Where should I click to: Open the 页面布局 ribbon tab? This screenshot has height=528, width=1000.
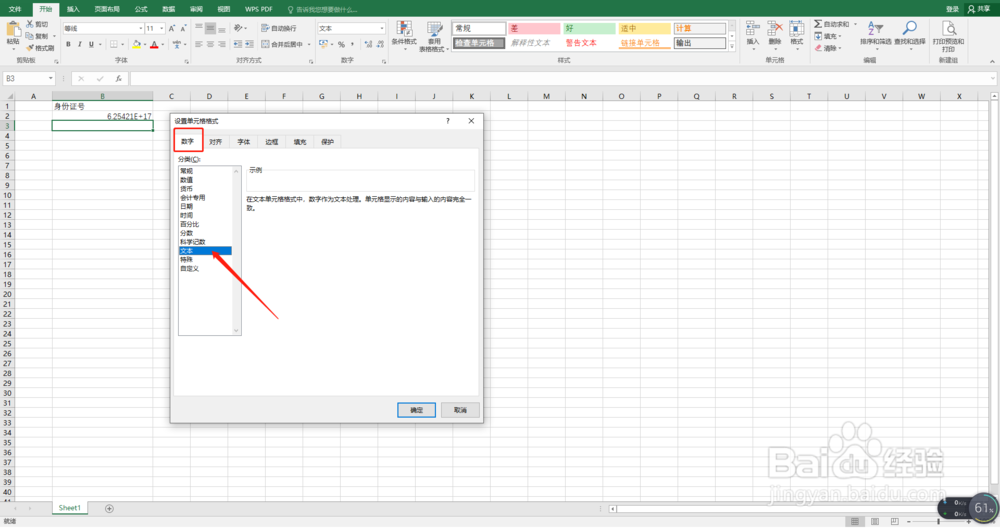pyautogui.click(x=107, y=9)
